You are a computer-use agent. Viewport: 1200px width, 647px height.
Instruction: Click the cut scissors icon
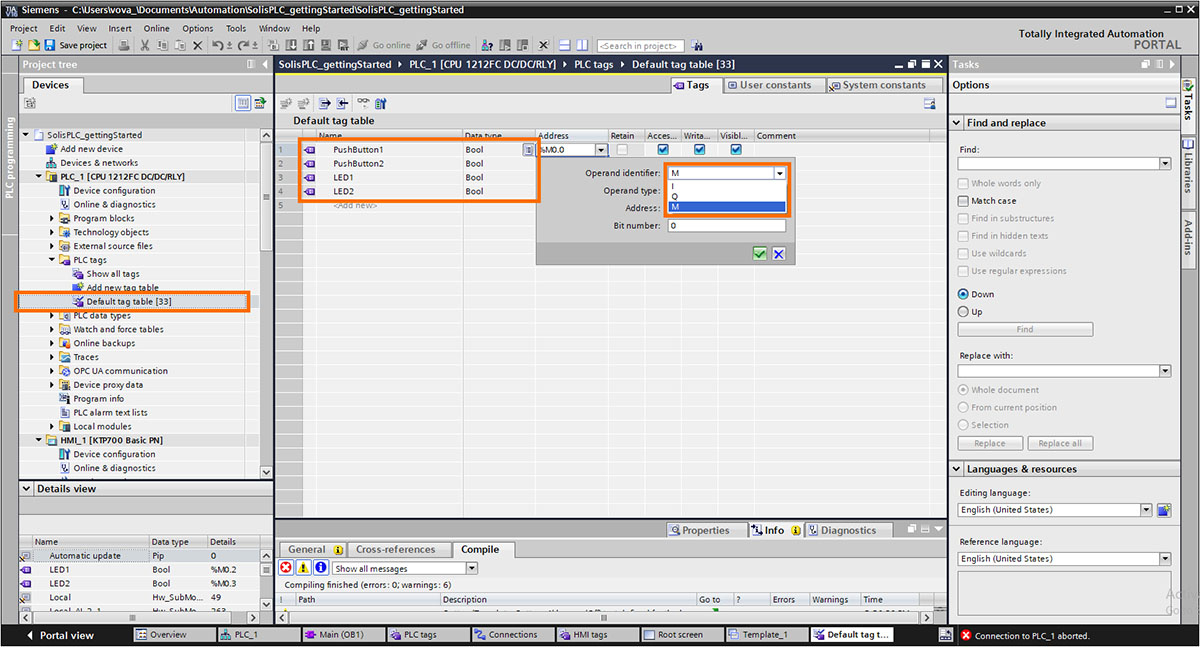pos(145,45)
